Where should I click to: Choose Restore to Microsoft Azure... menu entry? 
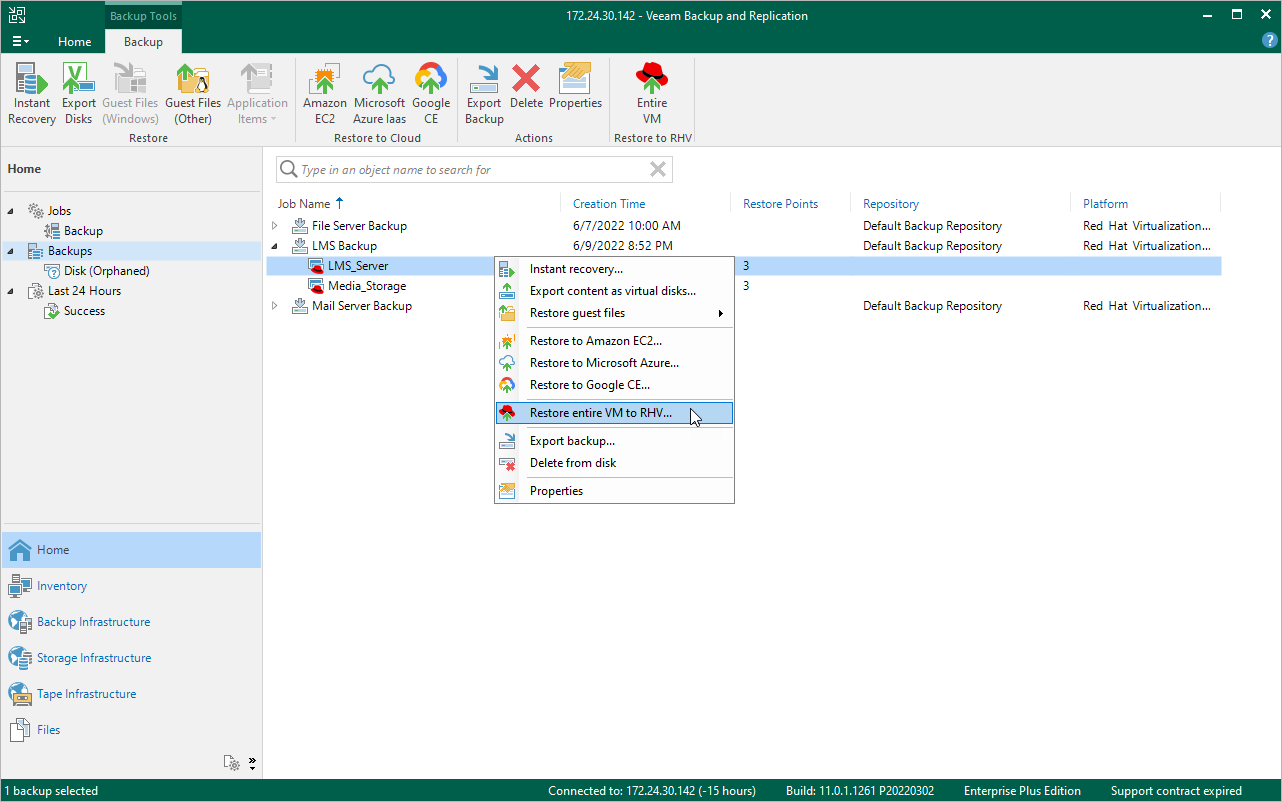click(x=615, y=363)
